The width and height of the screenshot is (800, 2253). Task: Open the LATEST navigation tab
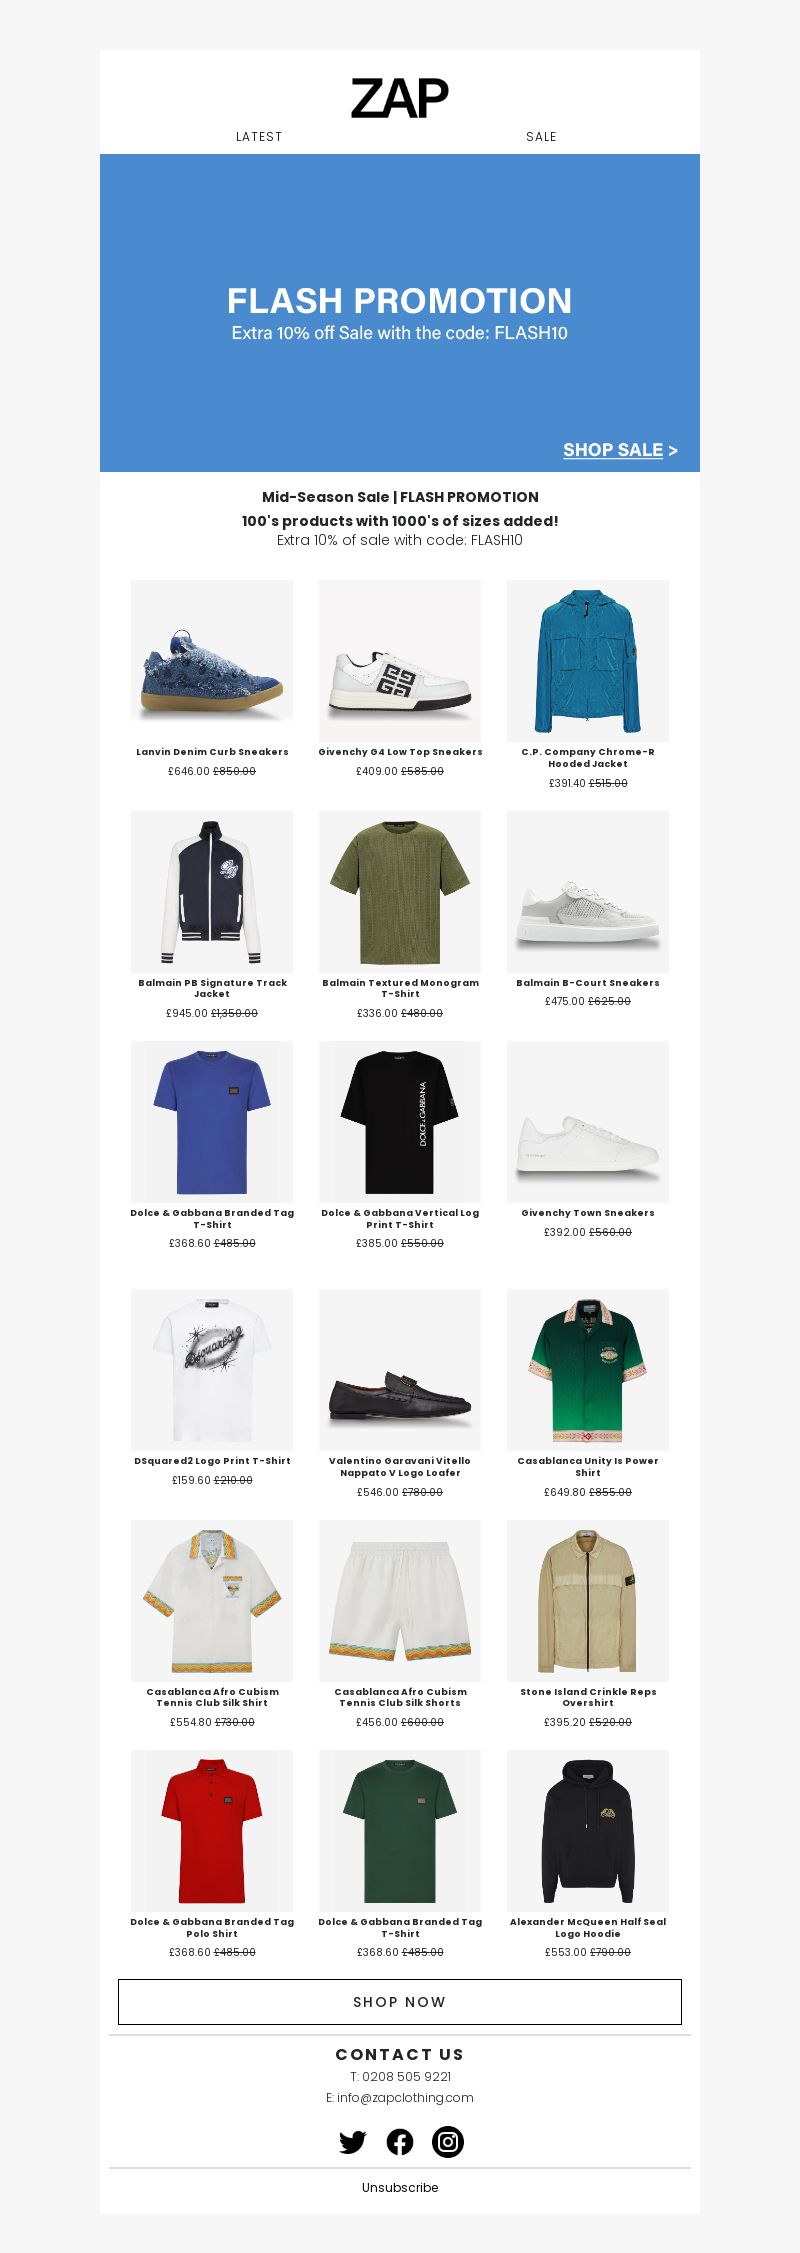[259, 137]
